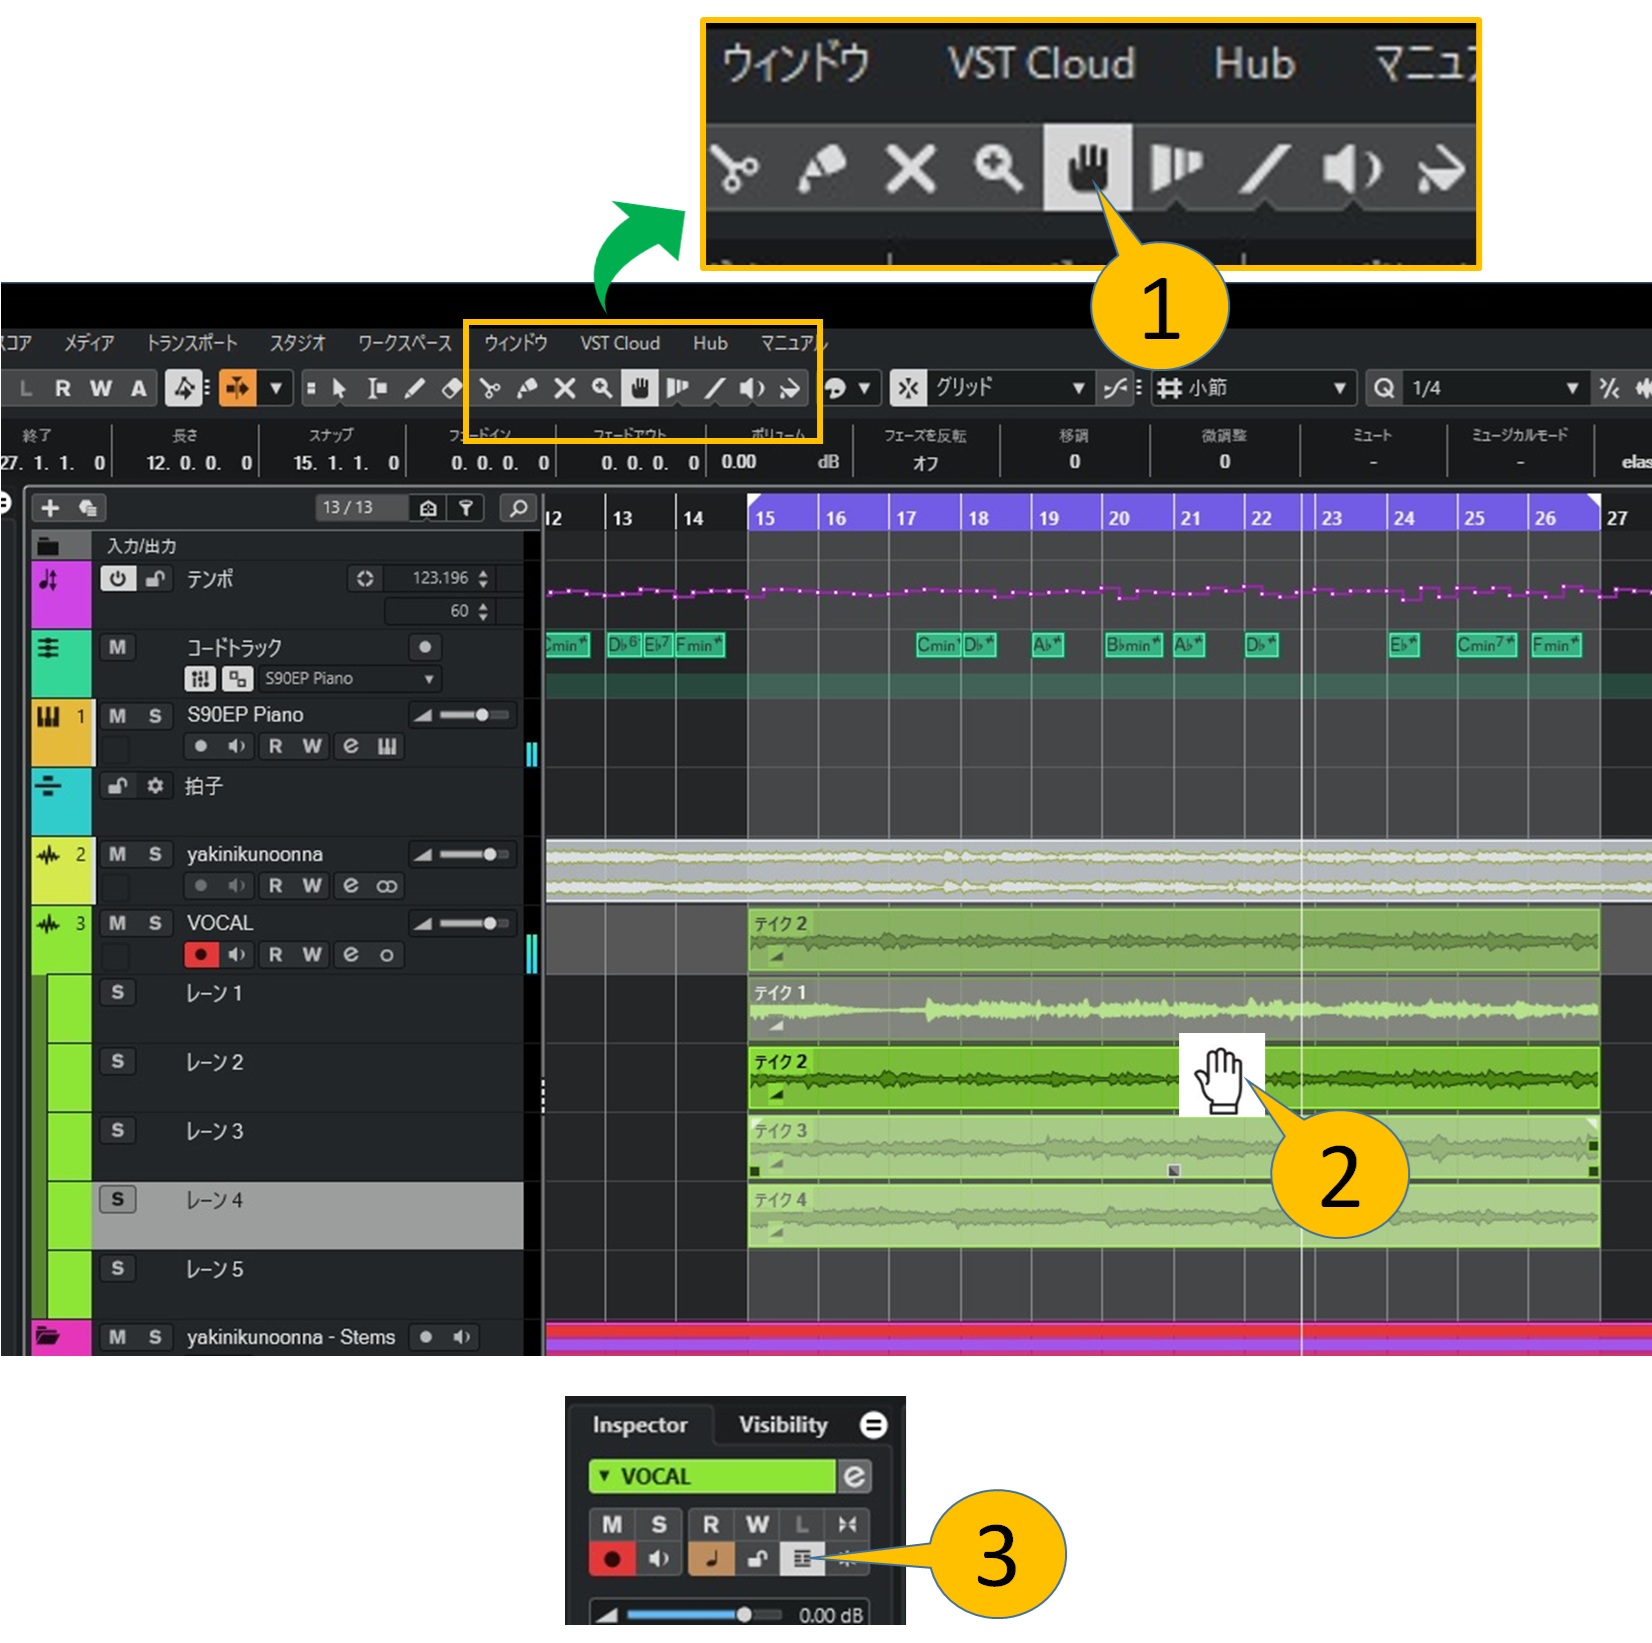Select the Split scissors tool in main toolbar
The image size is (1652, 1643).
click(x=490, y=388)
